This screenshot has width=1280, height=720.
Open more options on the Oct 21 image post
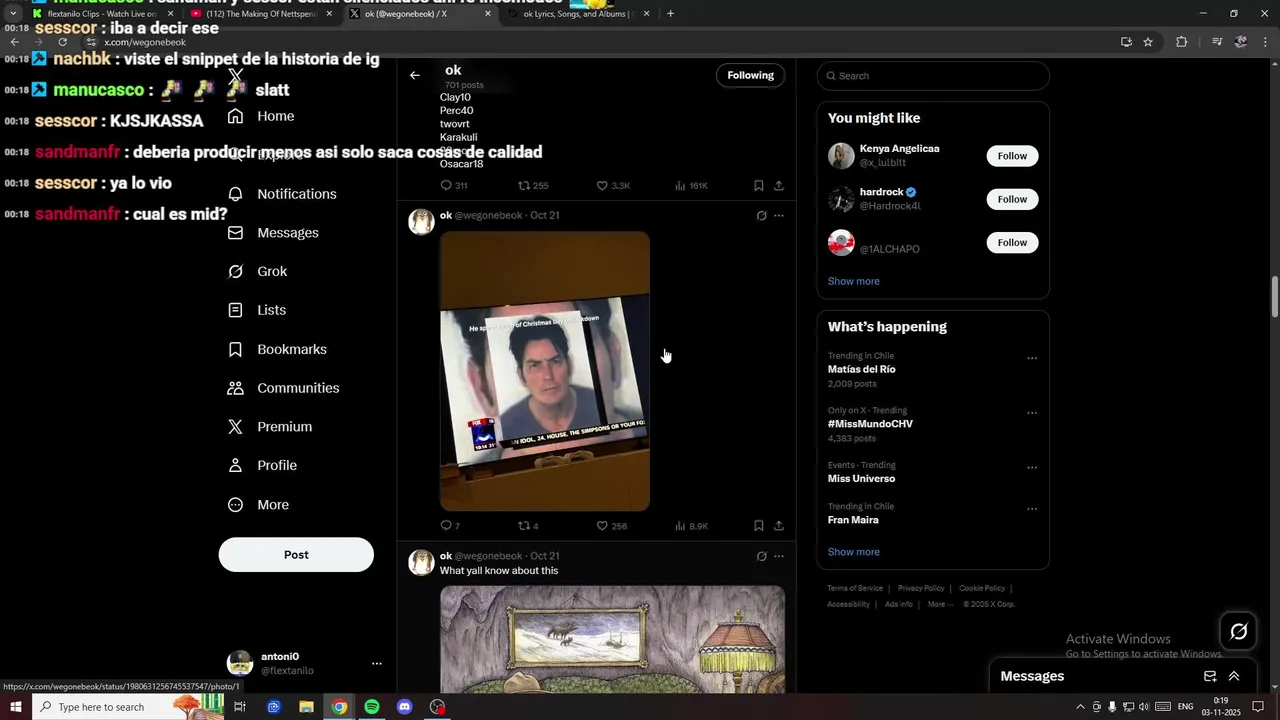tap(779, 216)
